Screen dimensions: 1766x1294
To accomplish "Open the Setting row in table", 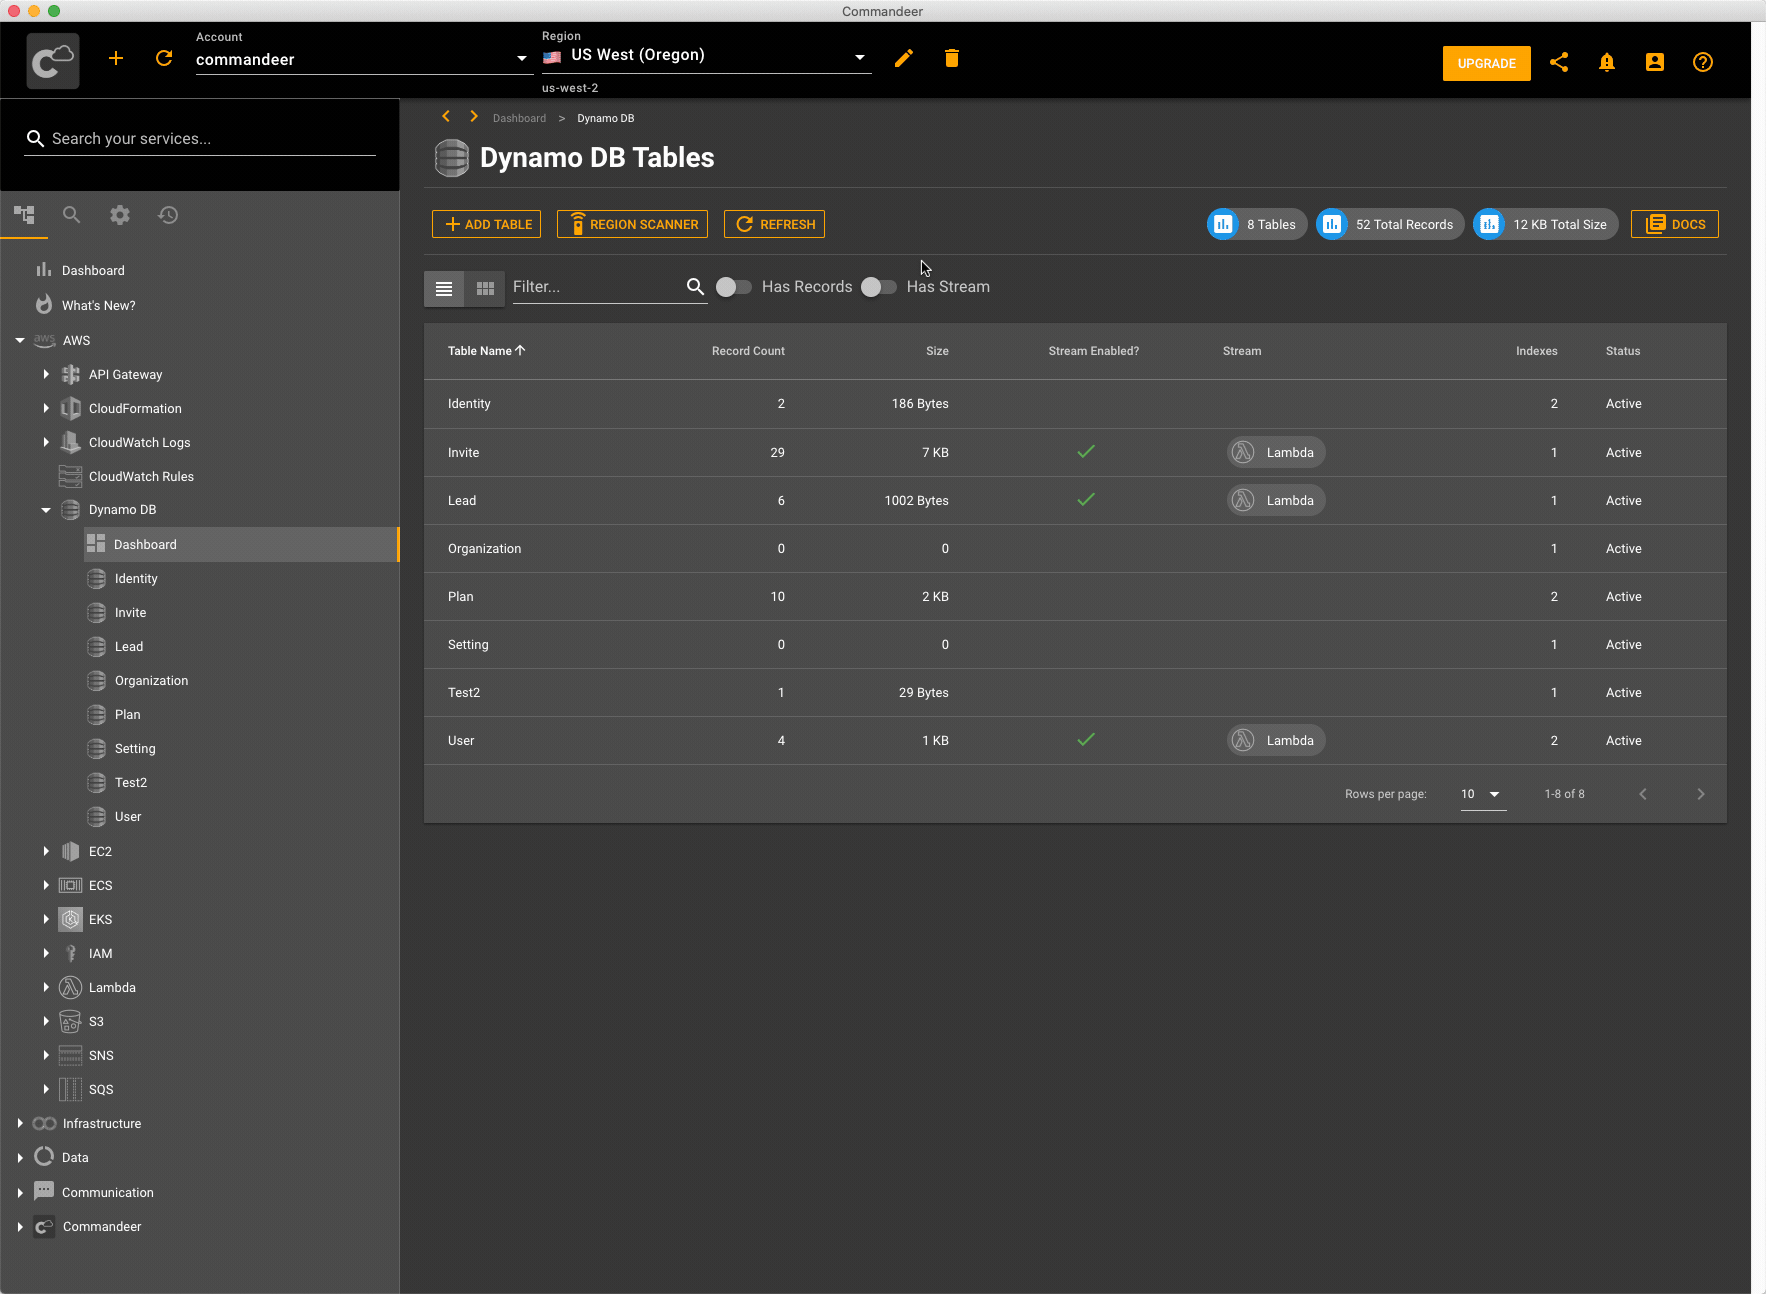I will click(x=1075, y=644).
